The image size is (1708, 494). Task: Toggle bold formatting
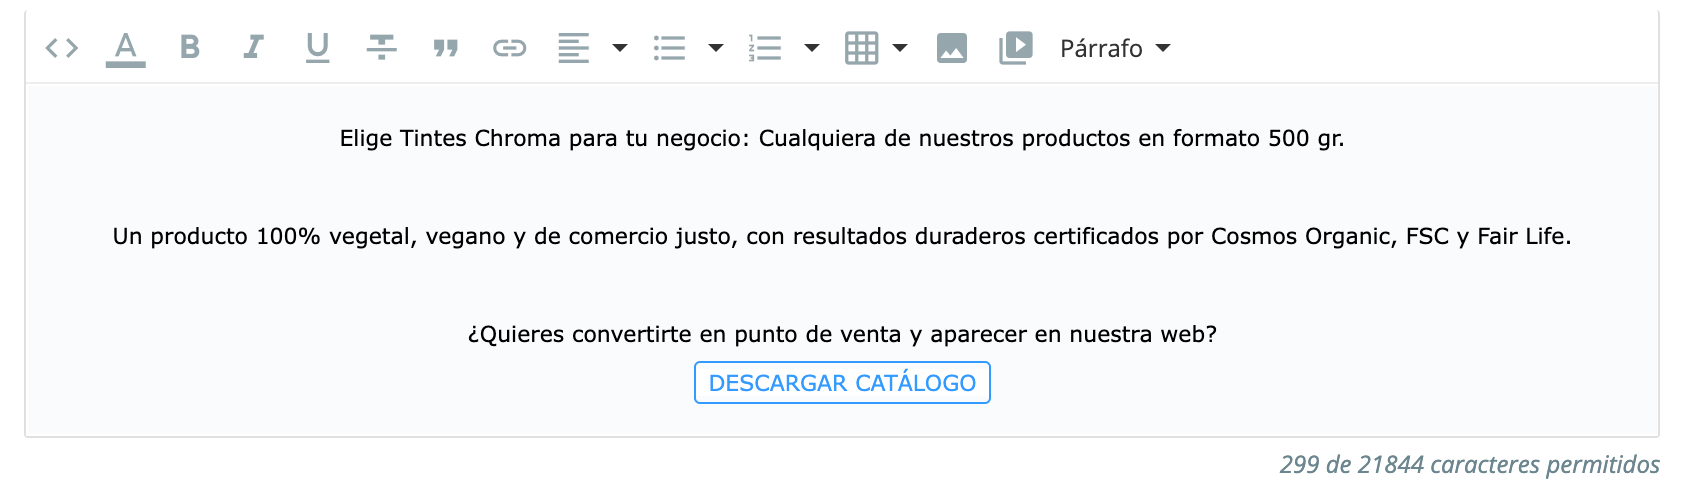coord(189,47)
